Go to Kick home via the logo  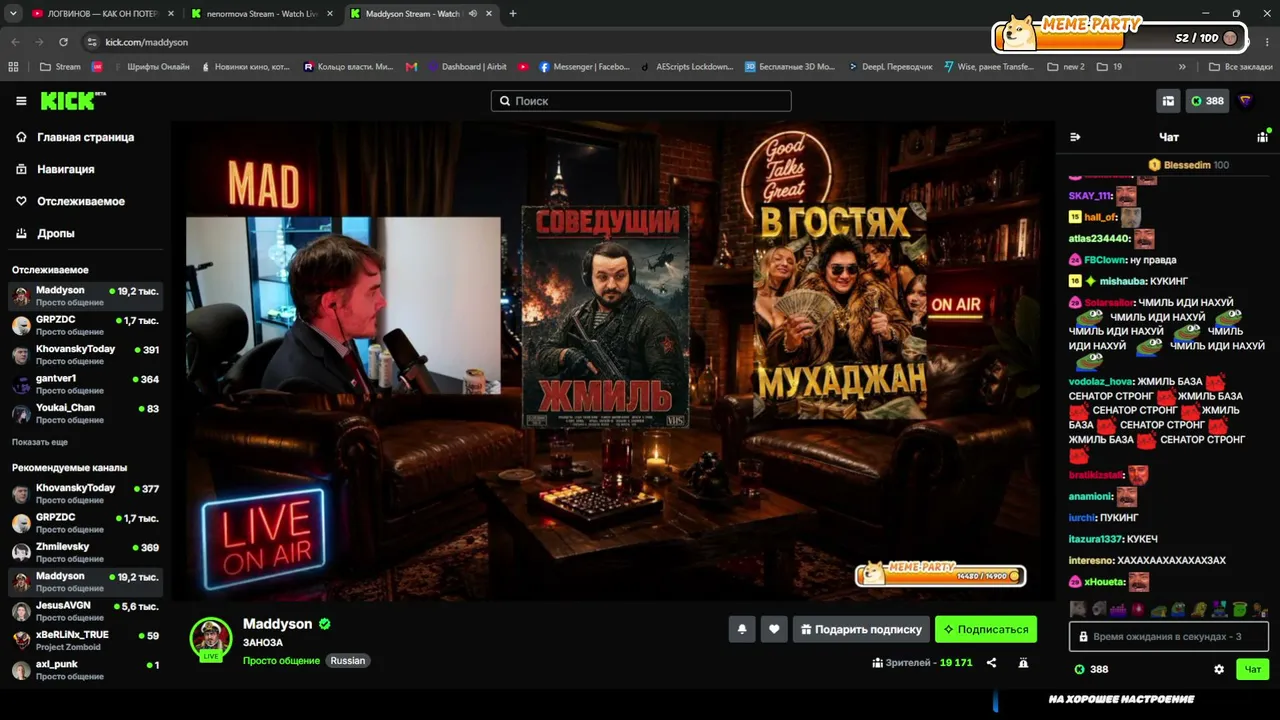coord(72,101)
